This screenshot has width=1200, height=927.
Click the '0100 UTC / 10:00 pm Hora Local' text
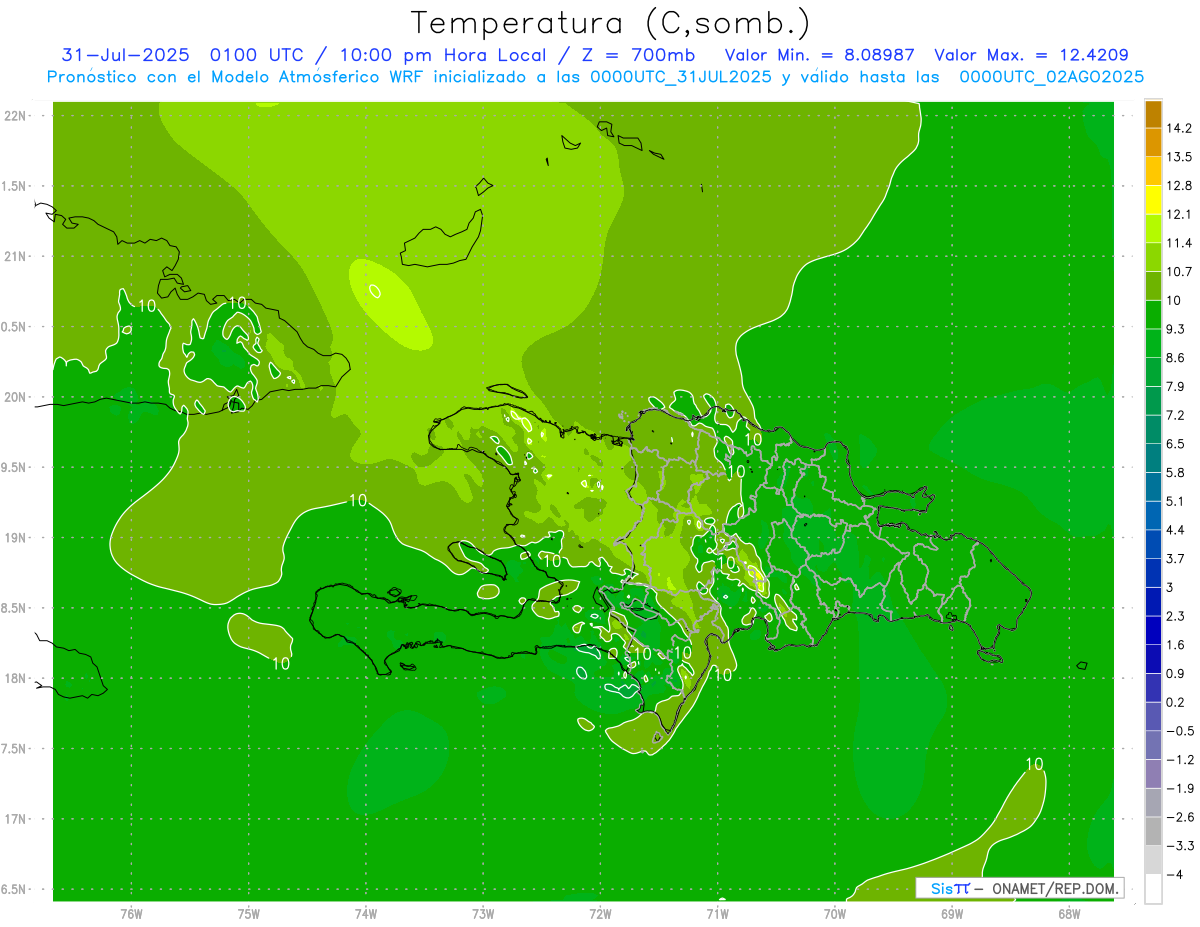[378, 55]
